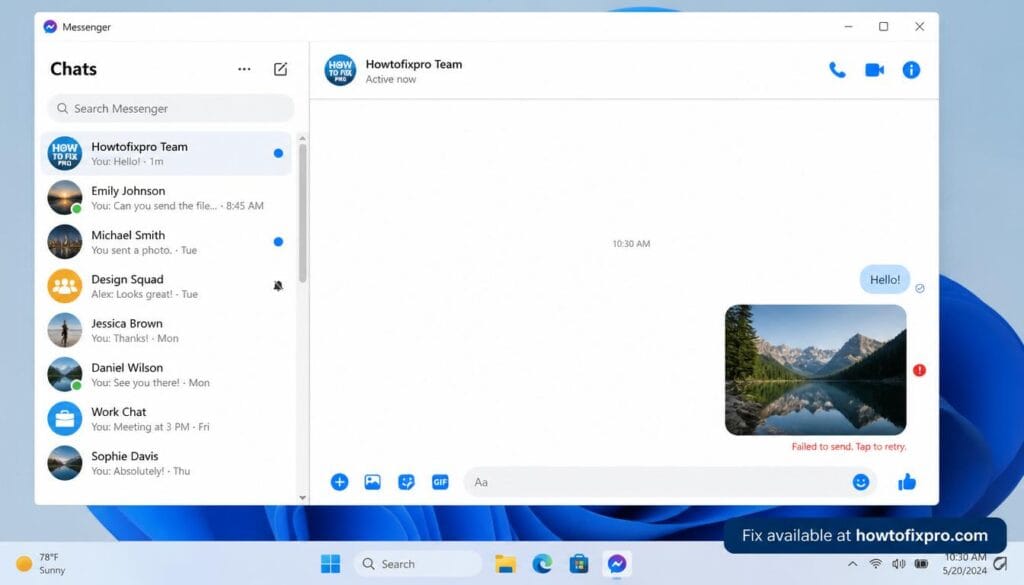Open Michael Smith conversation

tap(167, 242)
